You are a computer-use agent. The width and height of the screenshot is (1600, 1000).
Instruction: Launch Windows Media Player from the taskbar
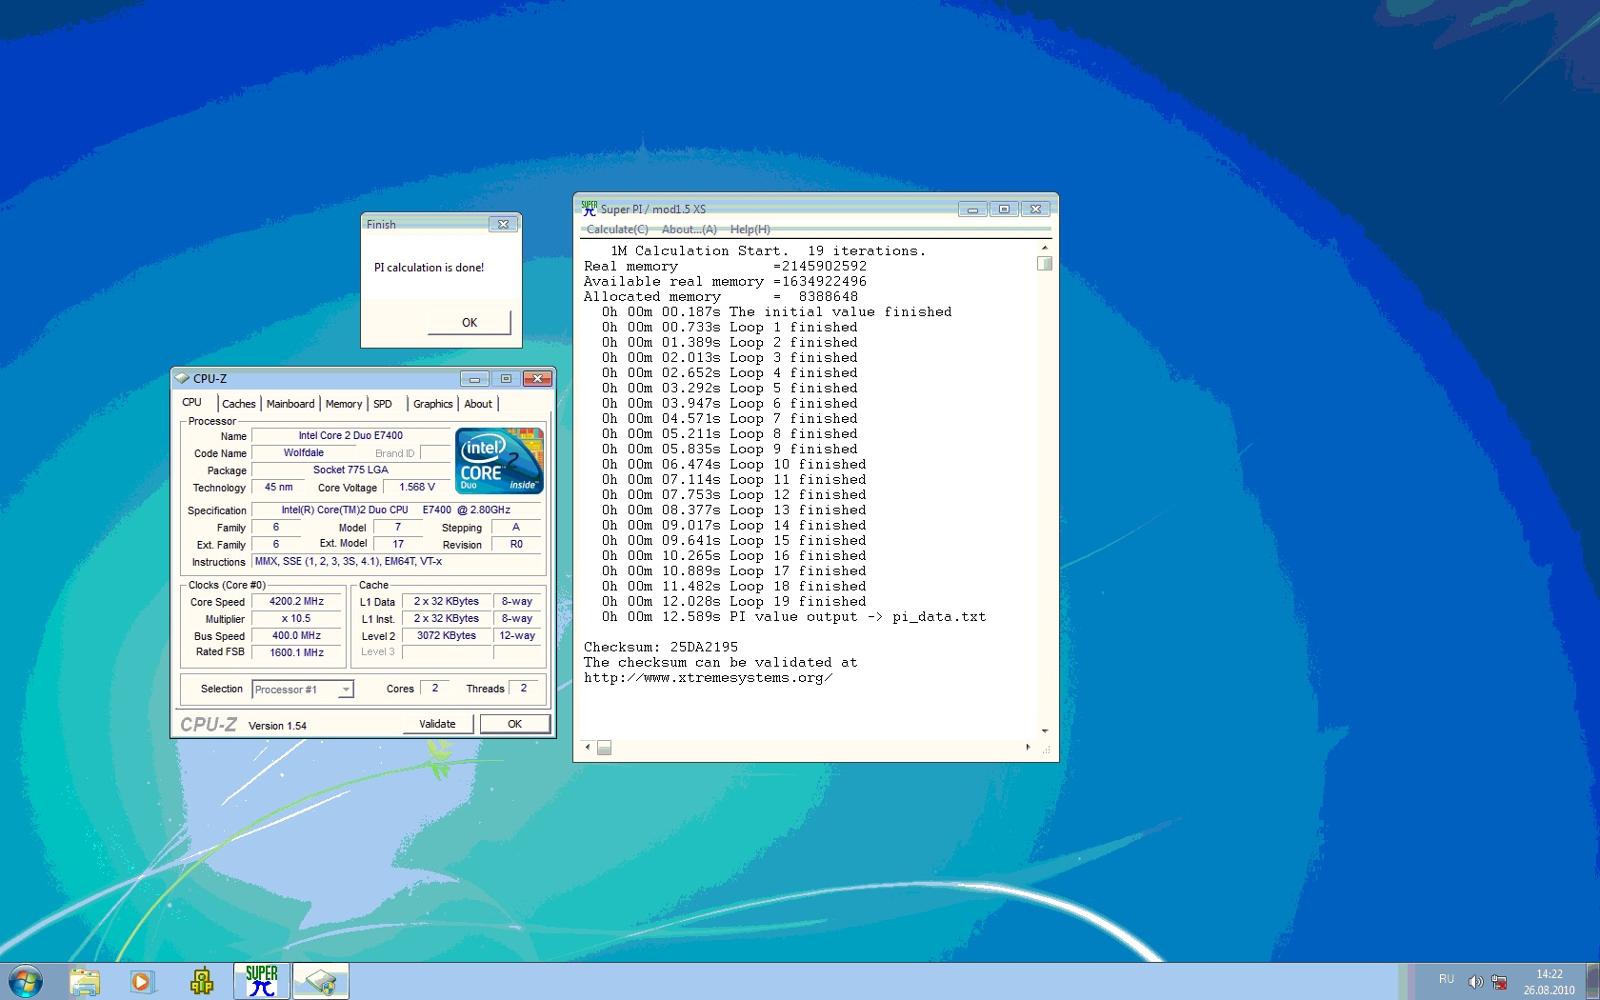point(142,981)
